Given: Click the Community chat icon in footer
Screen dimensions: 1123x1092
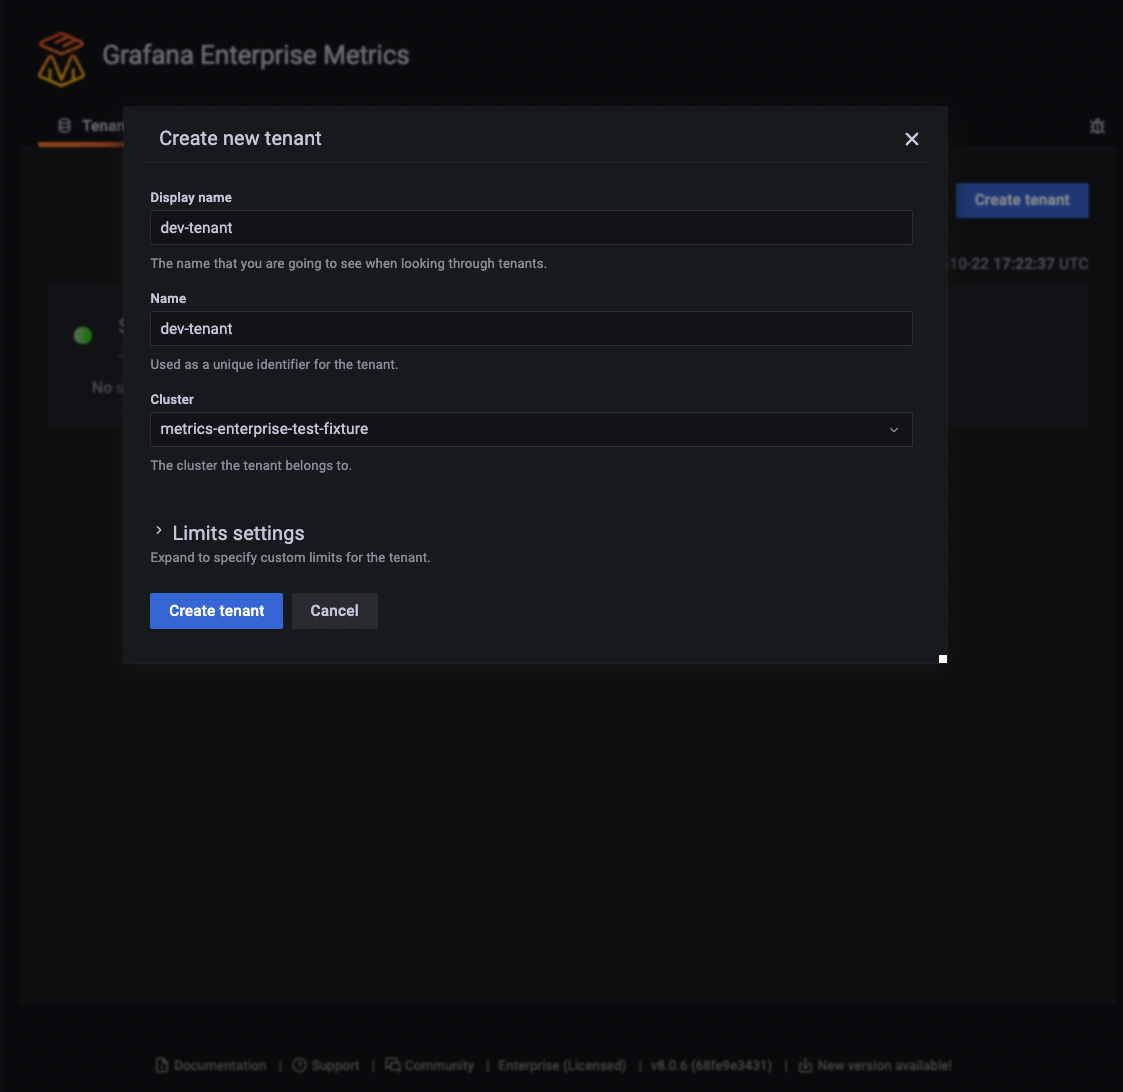Looking at the screenshot, I should 395,1065.
